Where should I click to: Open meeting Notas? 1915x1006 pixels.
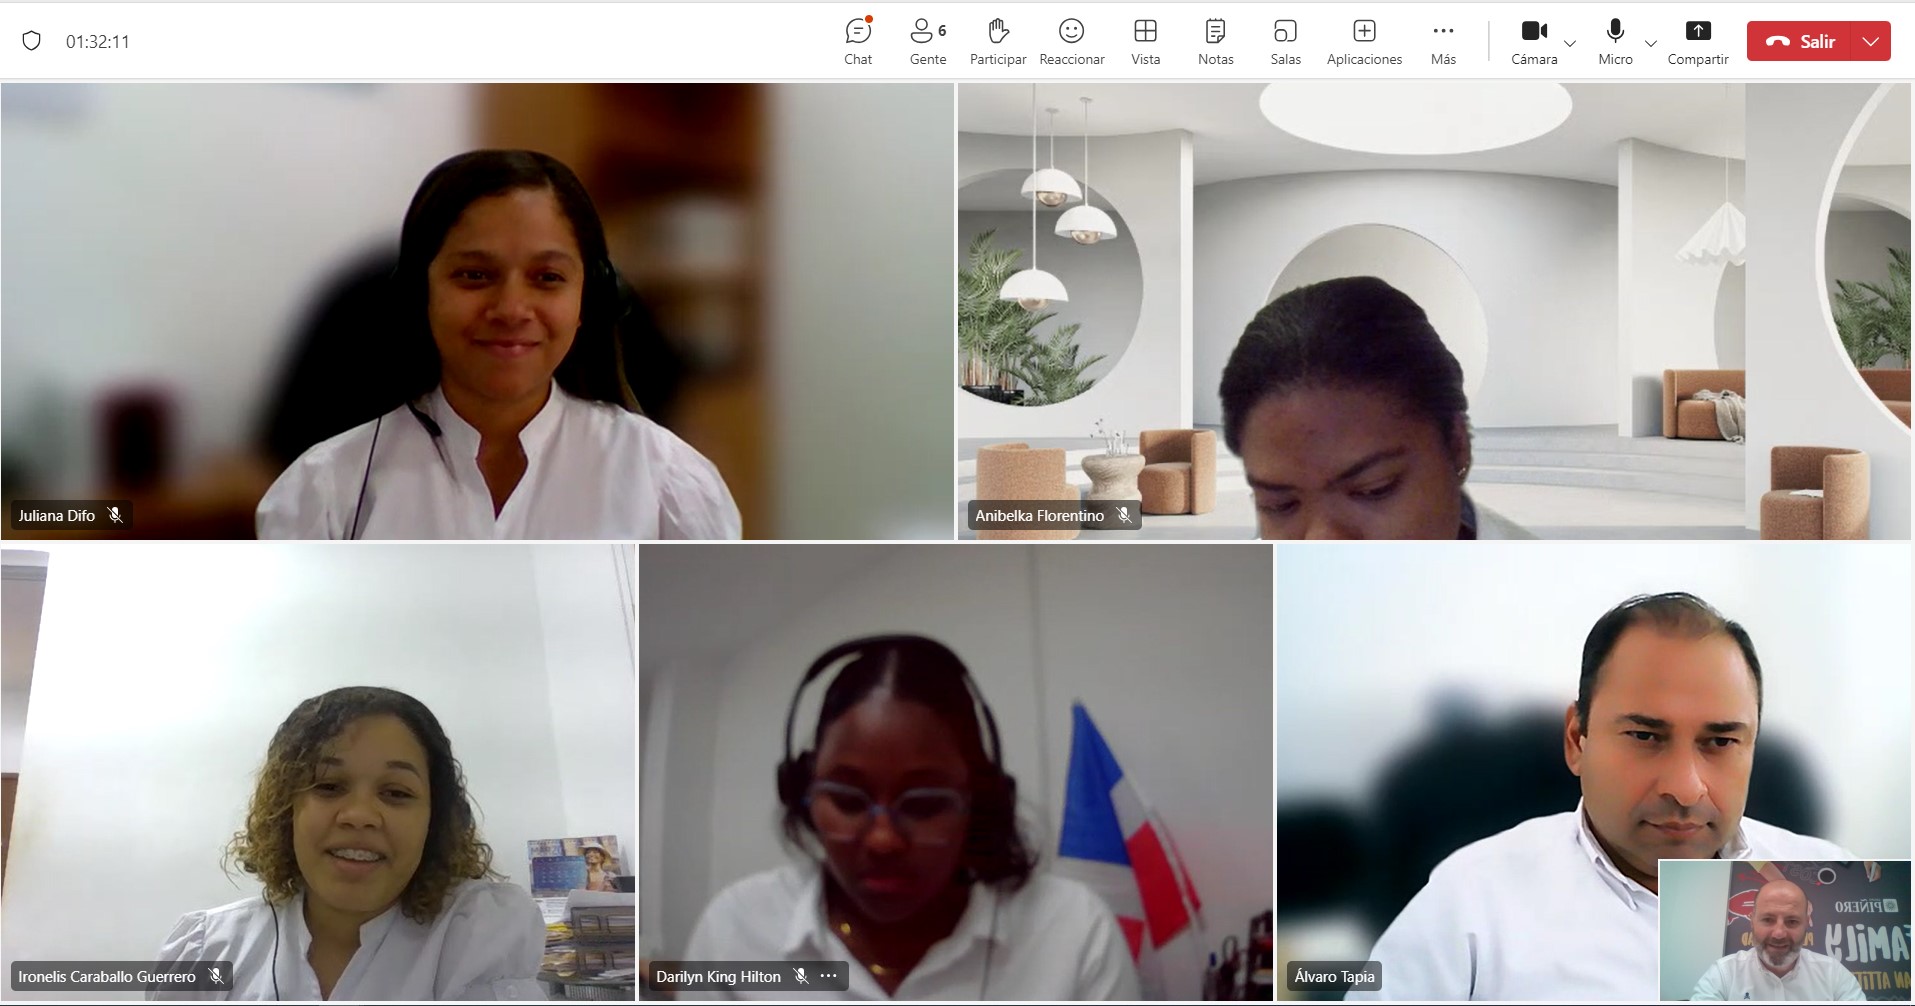click(1215, 42)
